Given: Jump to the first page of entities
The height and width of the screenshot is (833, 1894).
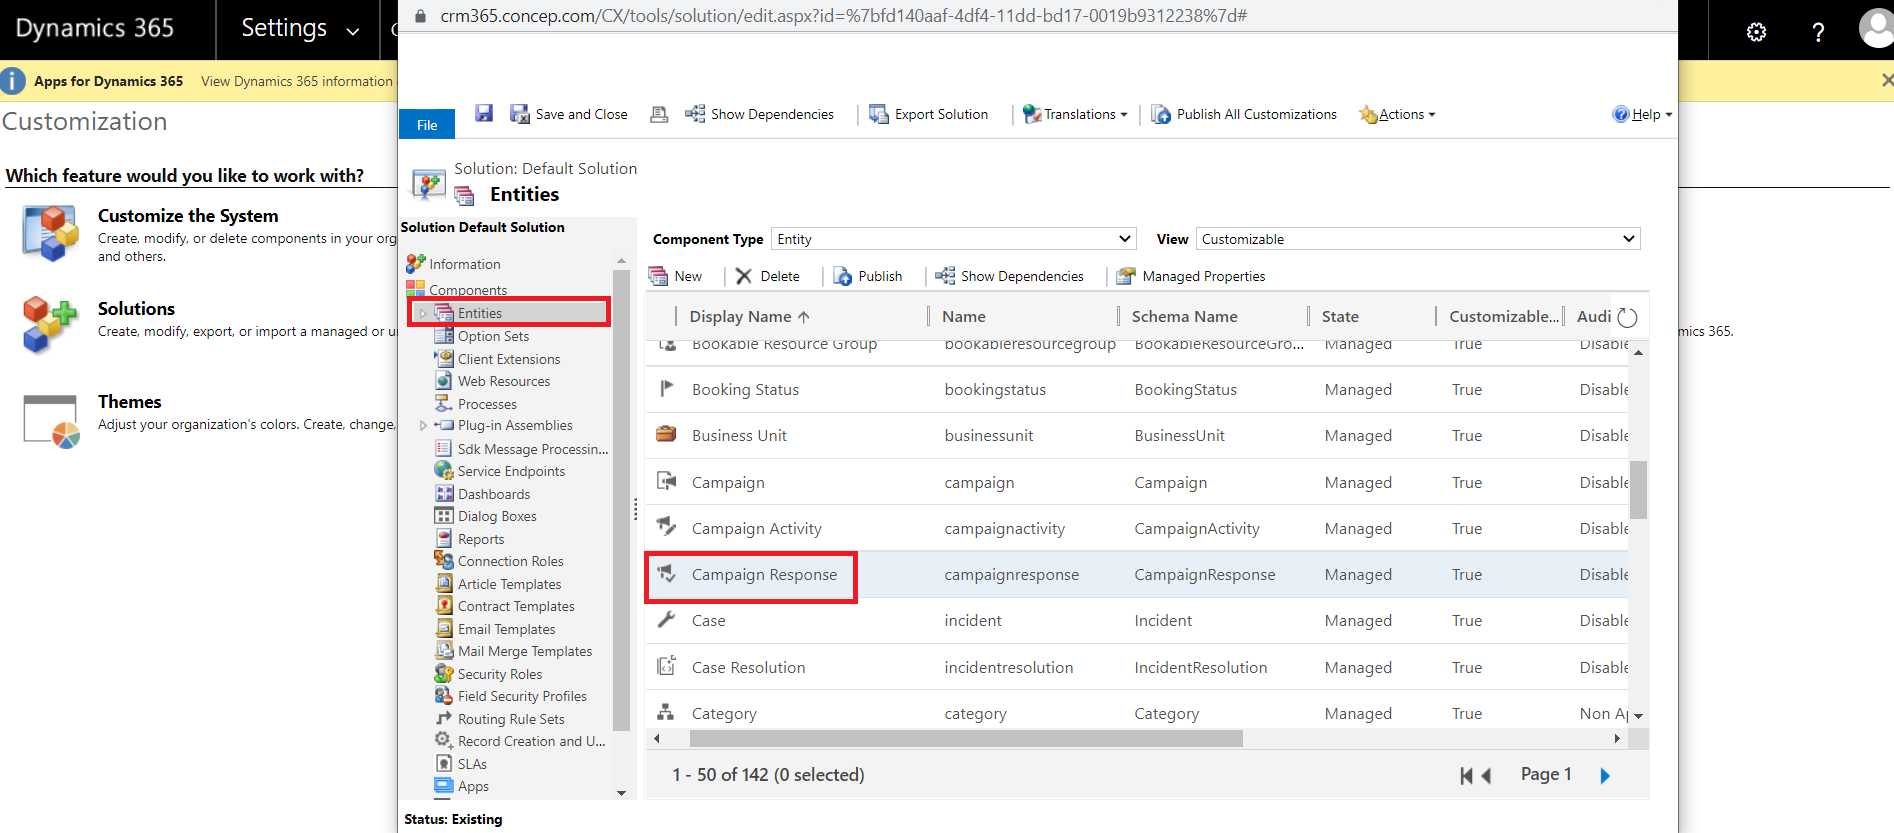Looking at the screenshot, I should click(1466, 775).
